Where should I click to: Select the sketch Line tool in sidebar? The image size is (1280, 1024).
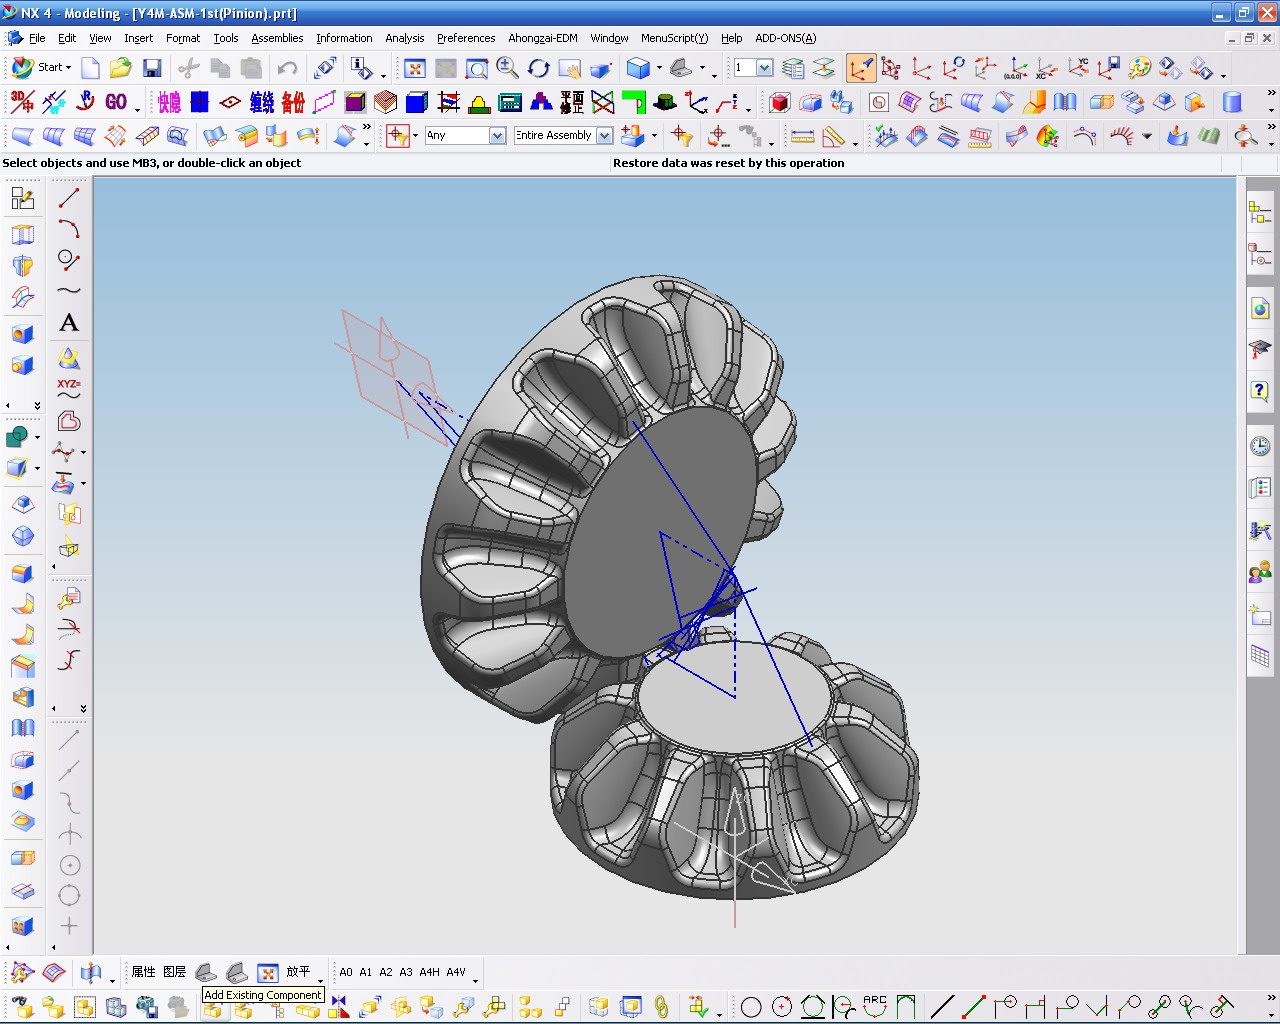tap(69, 198)
